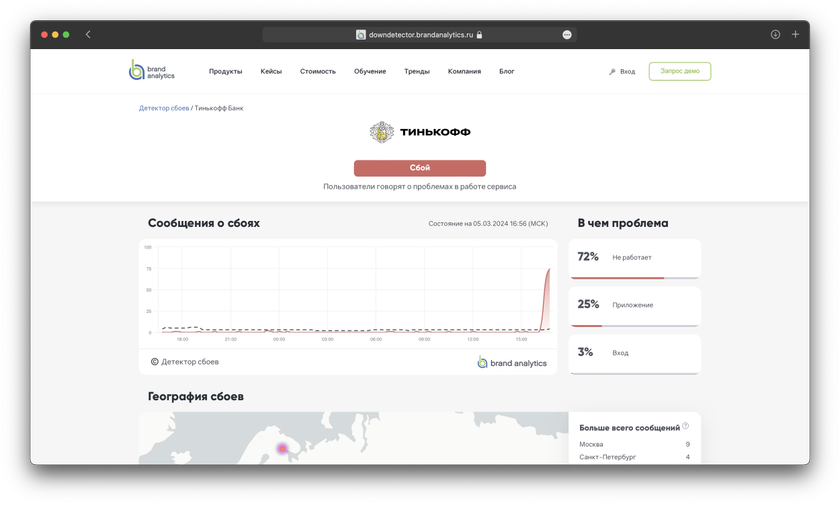Click the address bar URL field
The image size is (840, 505).
(419, 35)
